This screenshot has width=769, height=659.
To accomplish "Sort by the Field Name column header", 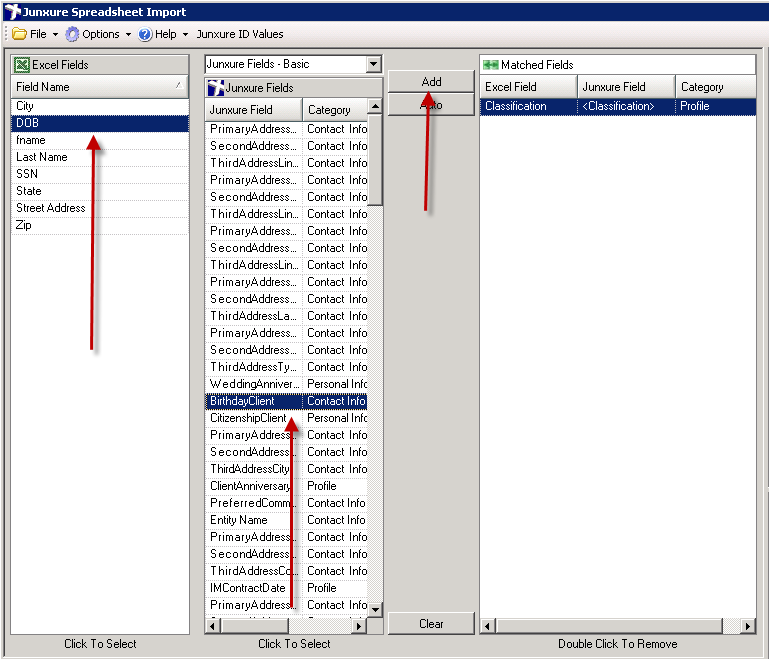I will point(100,87).
